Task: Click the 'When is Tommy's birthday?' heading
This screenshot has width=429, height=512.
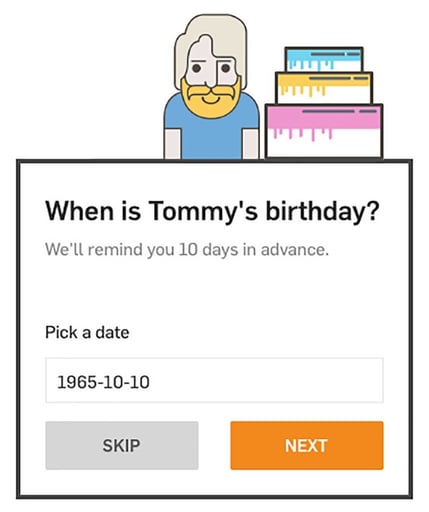Action: click(212, 211)
